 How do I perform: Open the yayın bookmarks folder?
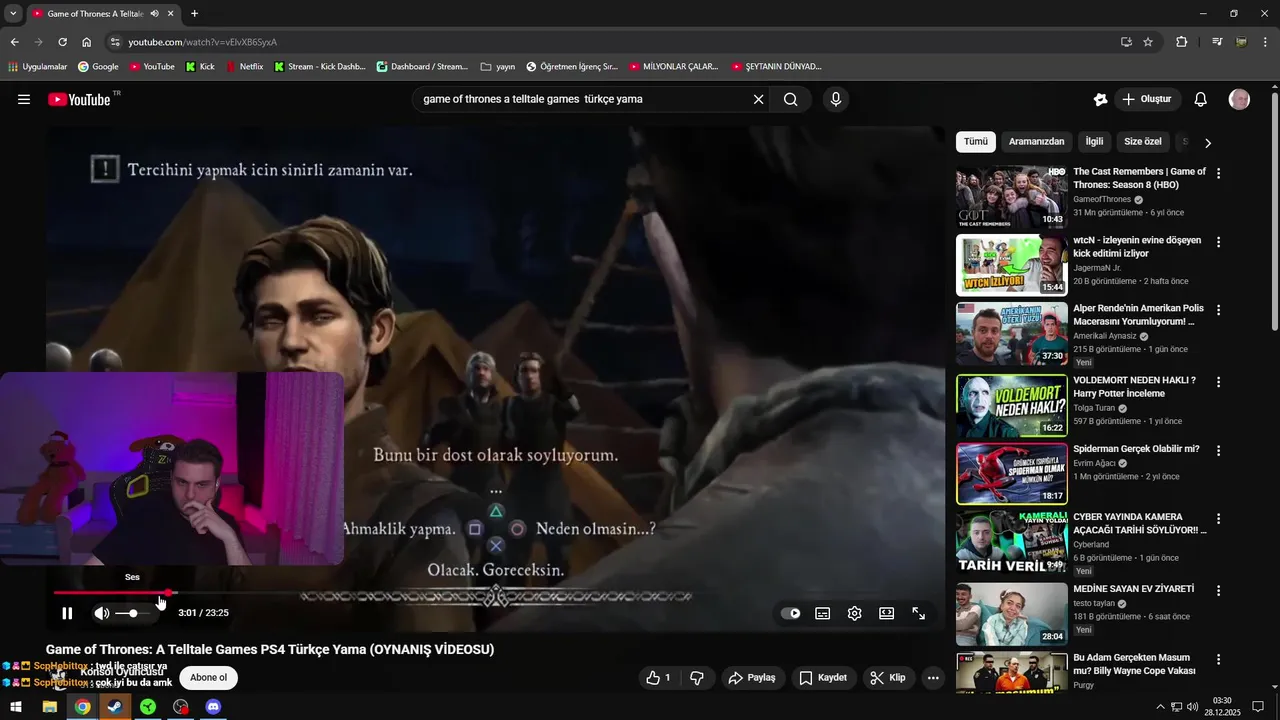click(498, 67)
